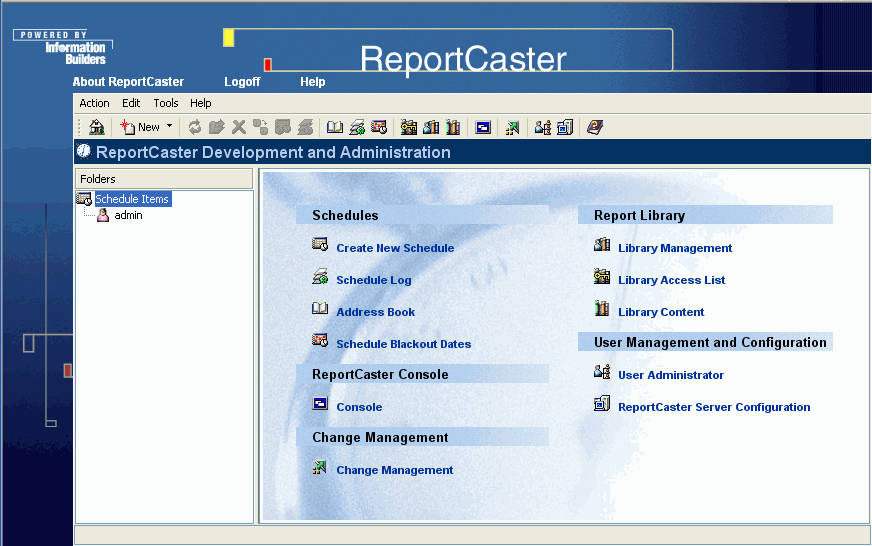872x546 pixels.
Task: Open the ReportCaster Server Configuration link
Action: (714, 407)
